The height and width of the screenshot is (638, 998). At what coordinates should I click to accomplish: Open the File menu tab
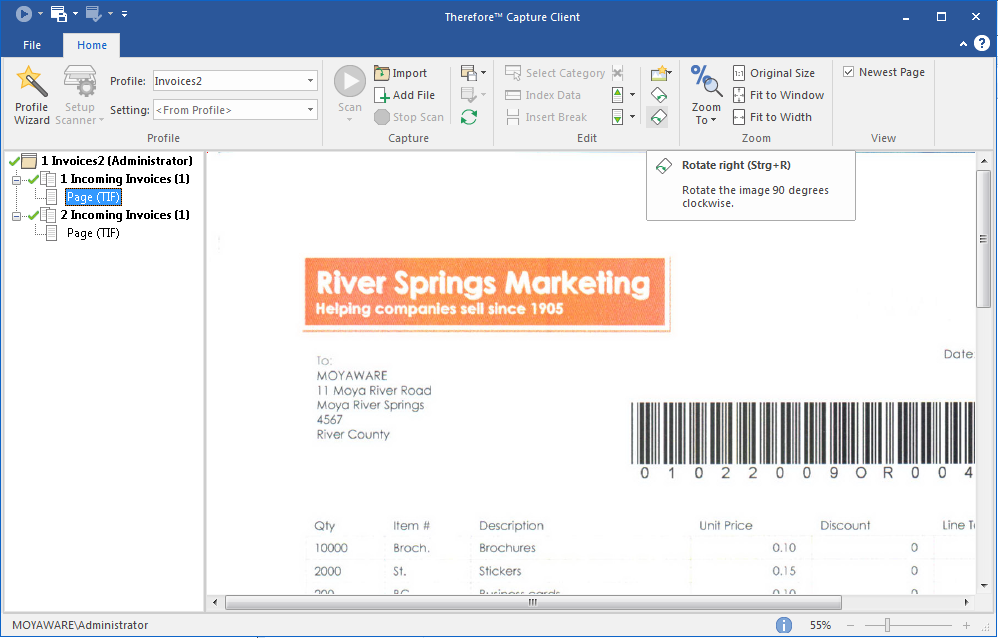[32, 45]
